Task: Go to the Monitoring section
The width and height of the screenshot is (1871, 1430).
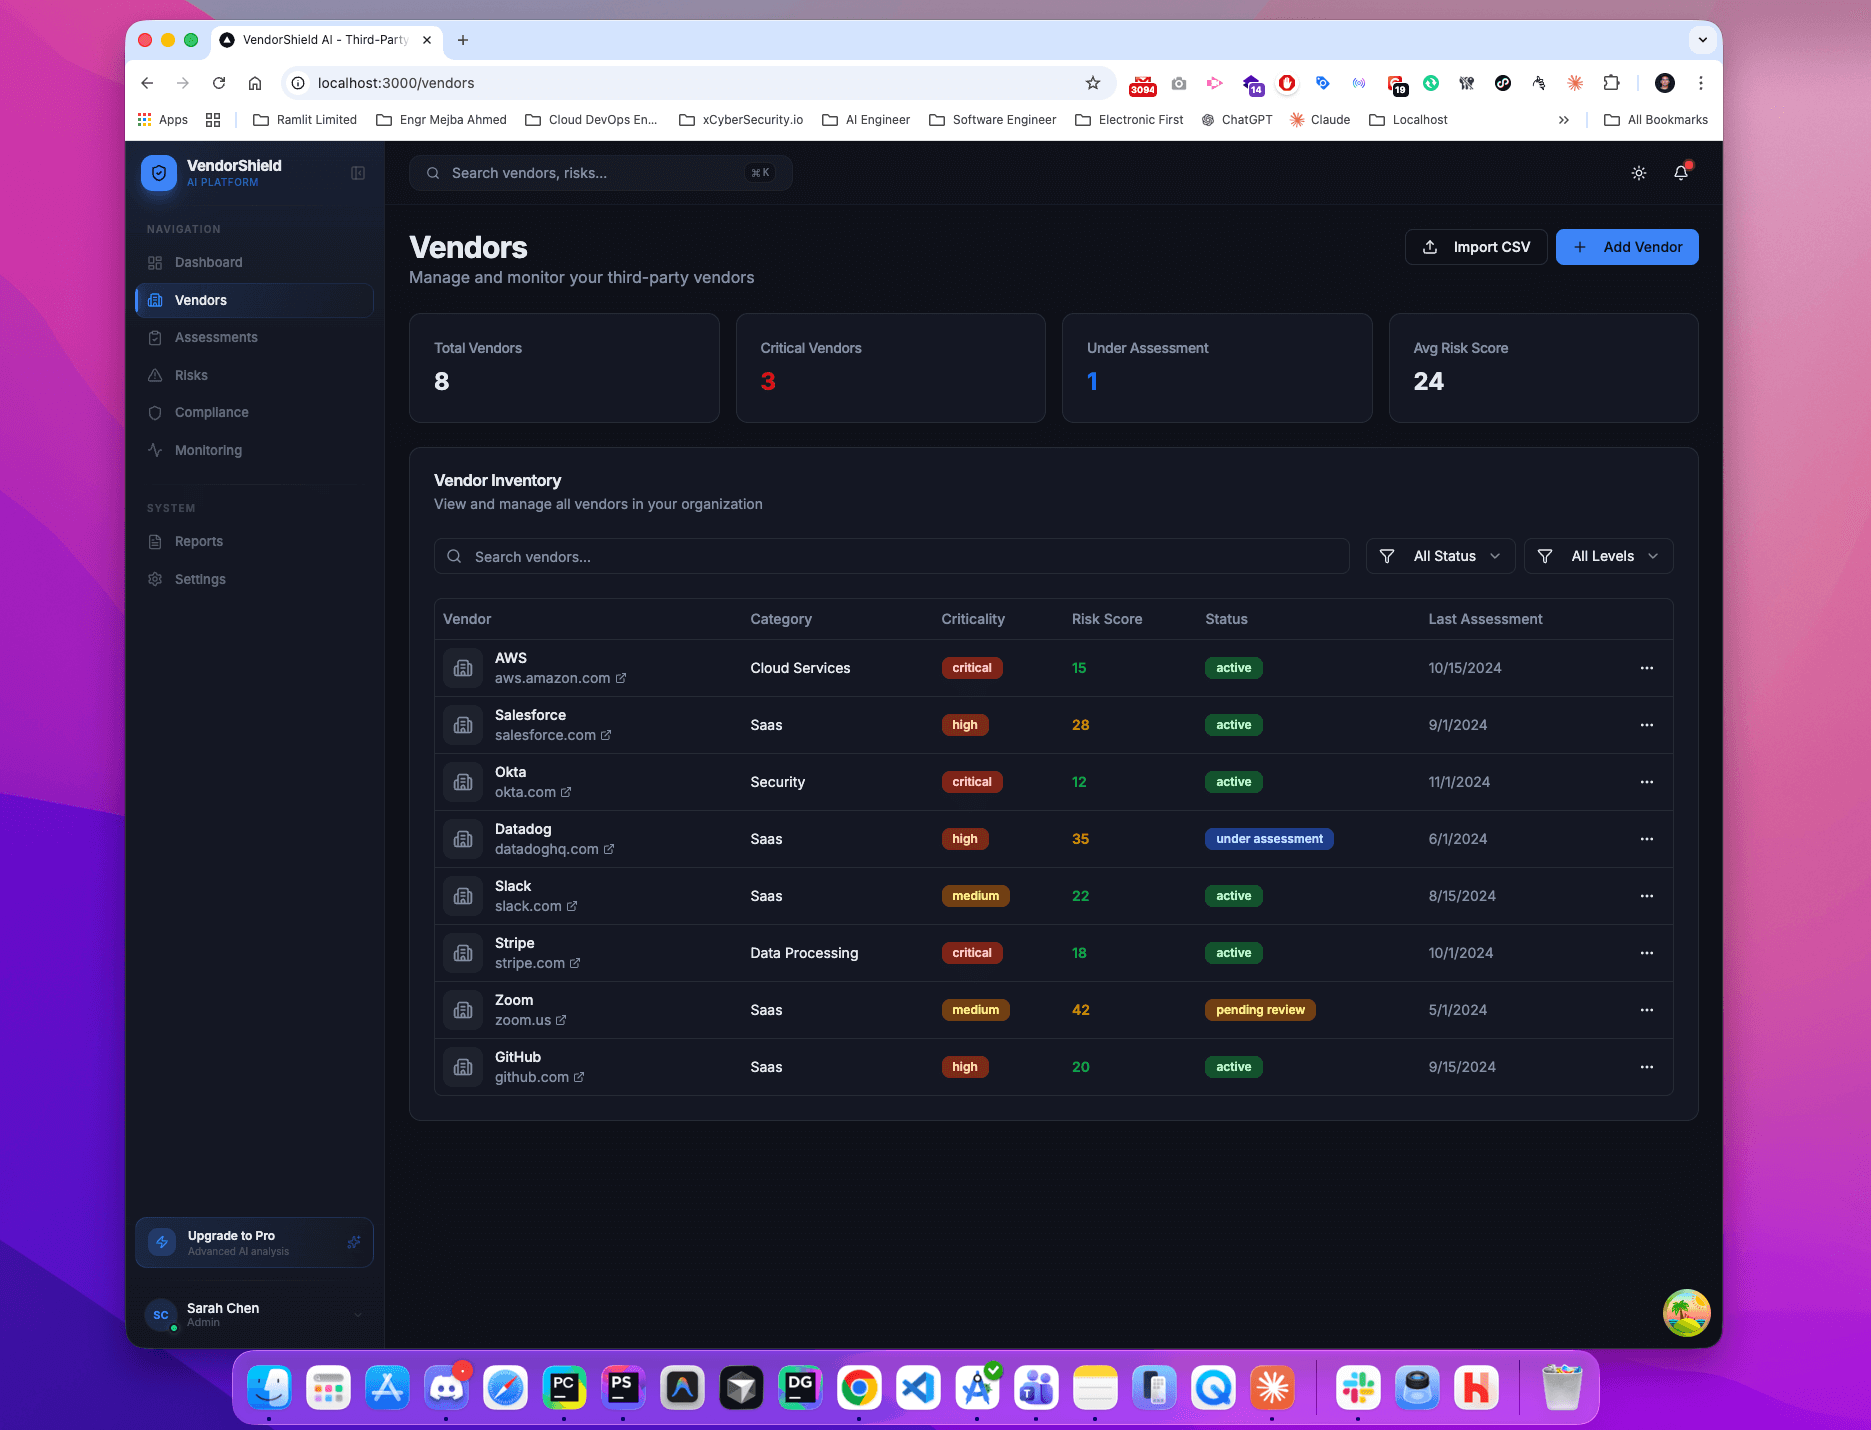Action: click(207, 450)
